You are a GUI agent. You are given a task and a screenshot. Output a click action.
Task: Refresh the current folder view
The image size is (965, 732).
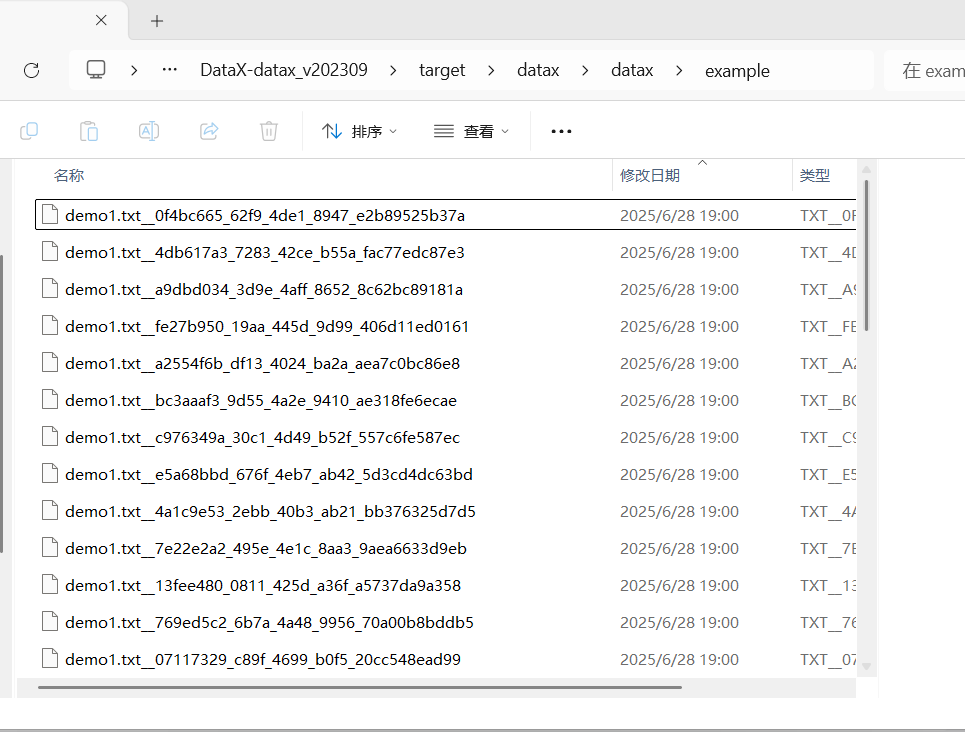(x=31, y=70)
